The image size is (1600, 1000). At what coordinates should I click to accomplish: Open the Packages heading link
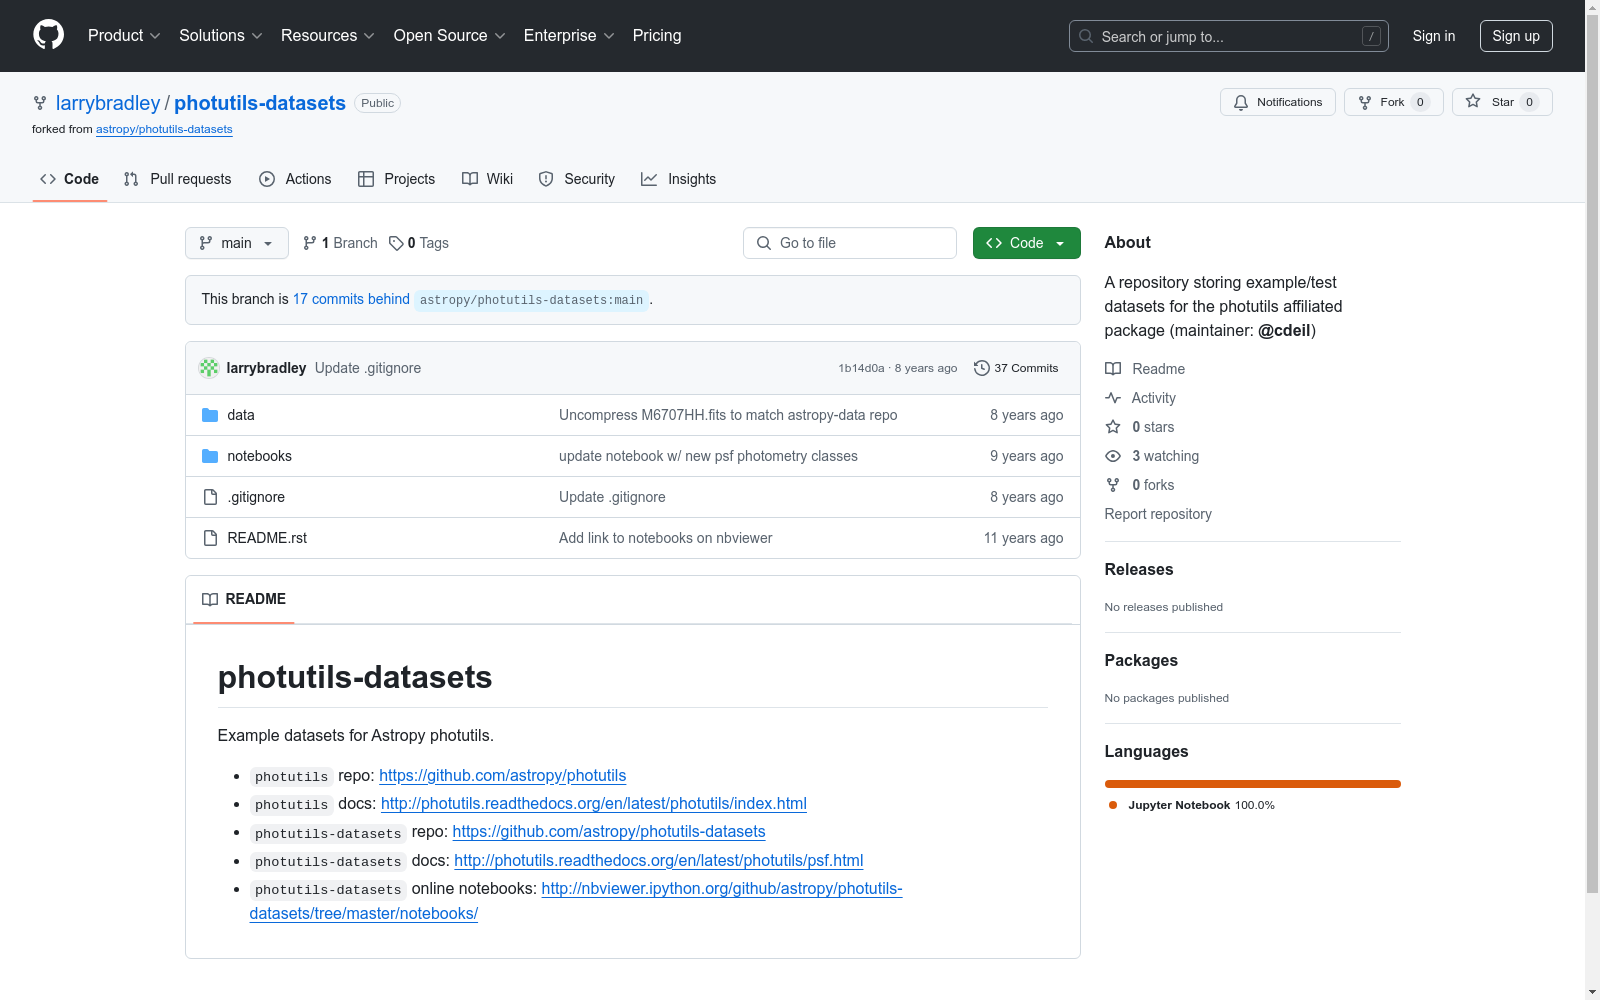(1141, 660)
